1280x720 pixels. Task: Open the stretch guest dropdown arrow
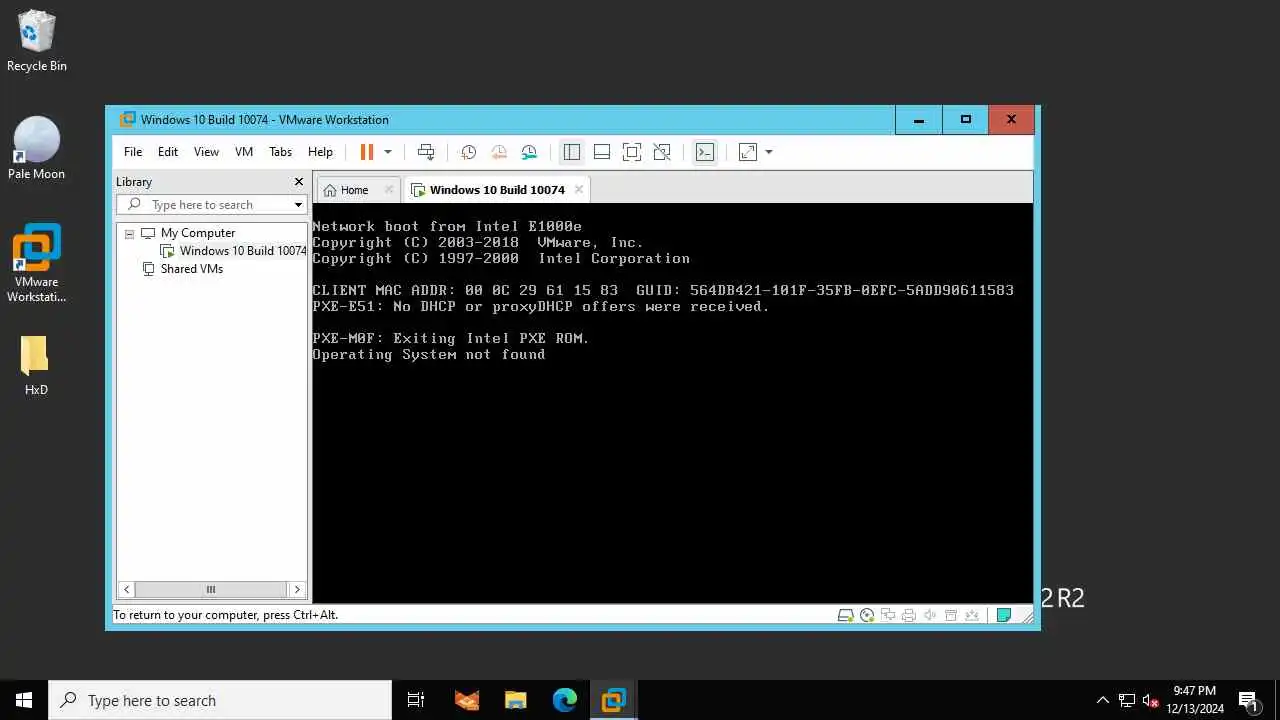click(769, 152)
